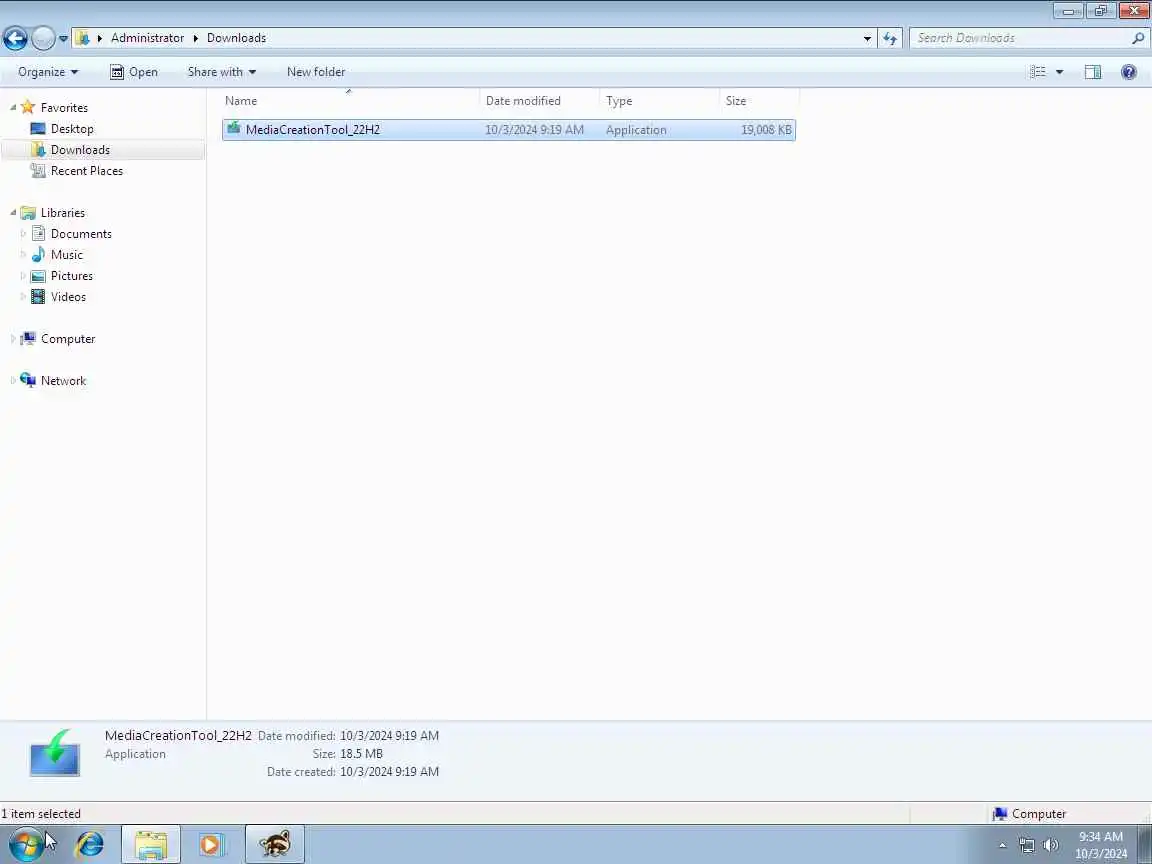Show hidden tray icons arrow
This screenshot has width=1152, height=864.
[x=1002, y=846]
